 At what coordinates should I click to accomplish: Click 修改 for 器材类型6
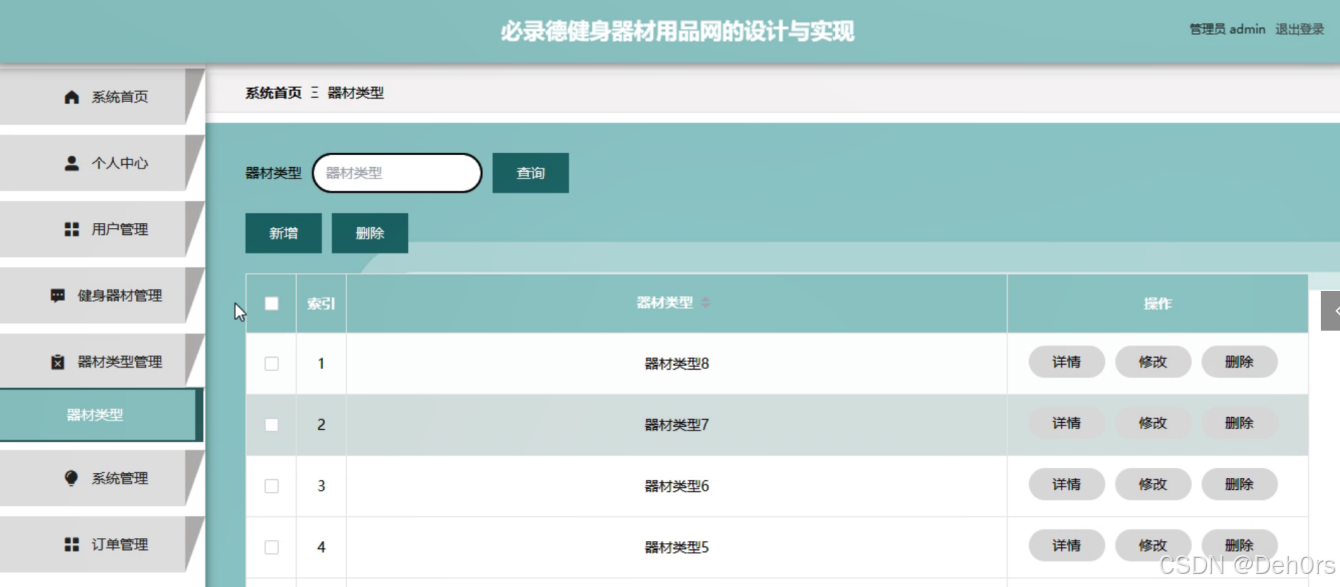(1153, 484)
